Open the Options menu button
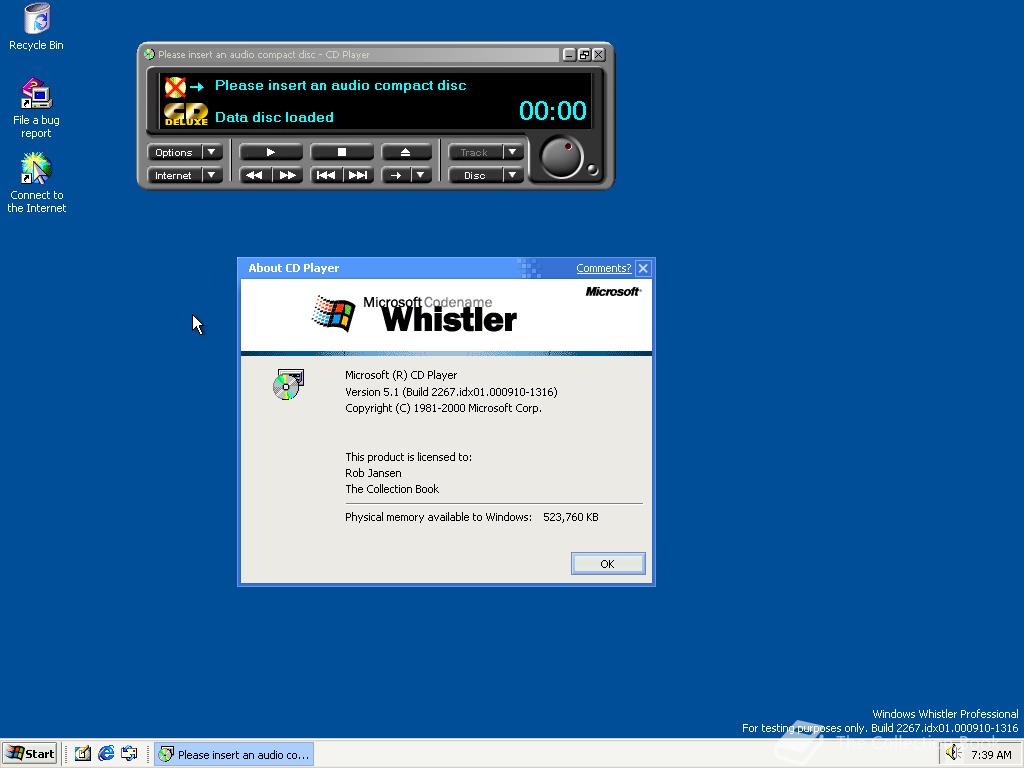Screen dimensions: 1024x768 coord(174,152)
